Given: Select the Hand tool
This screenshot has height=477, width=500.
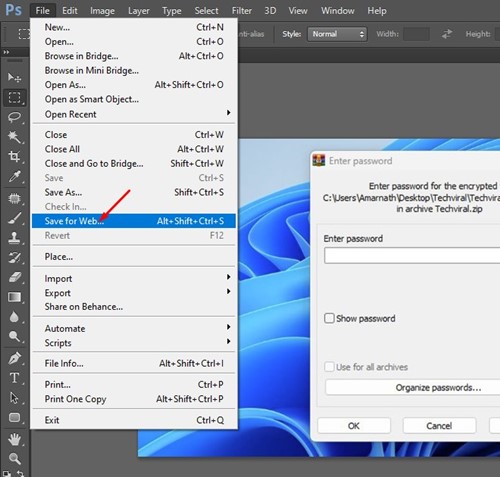Looking at the screenshot, I should click(14, 439).
